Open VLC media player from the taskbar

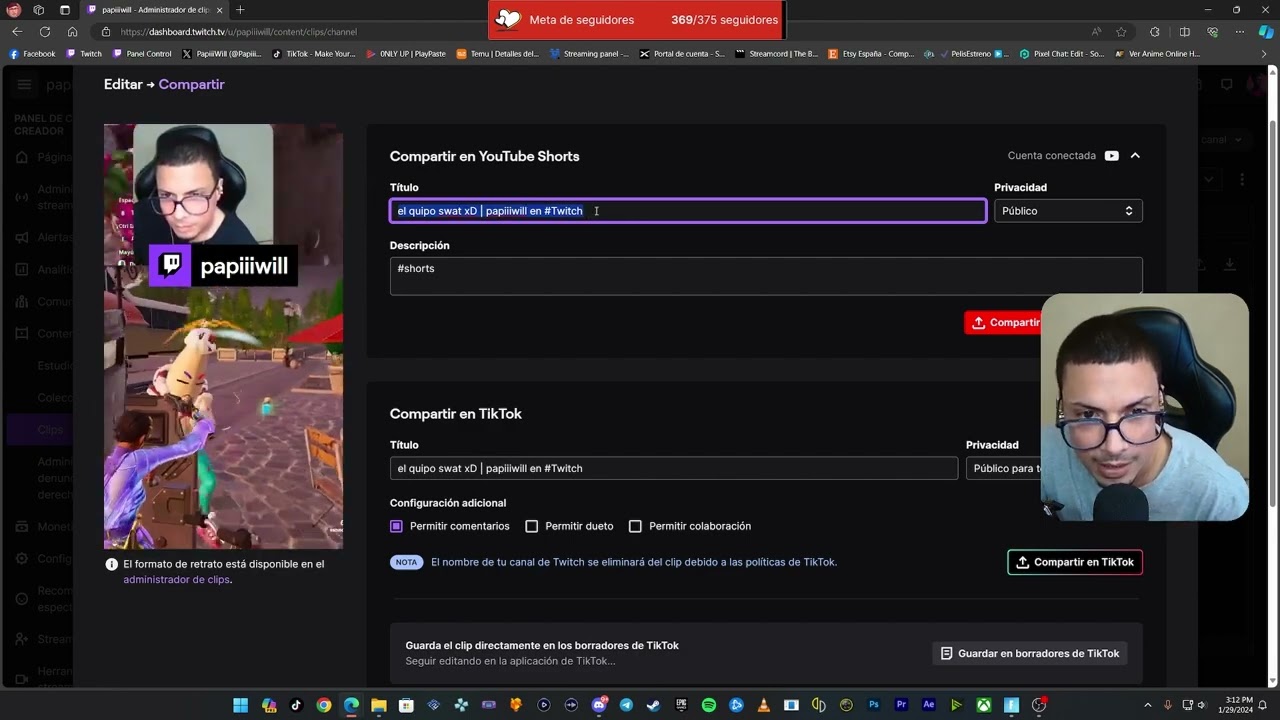click(x=764, y=705)
